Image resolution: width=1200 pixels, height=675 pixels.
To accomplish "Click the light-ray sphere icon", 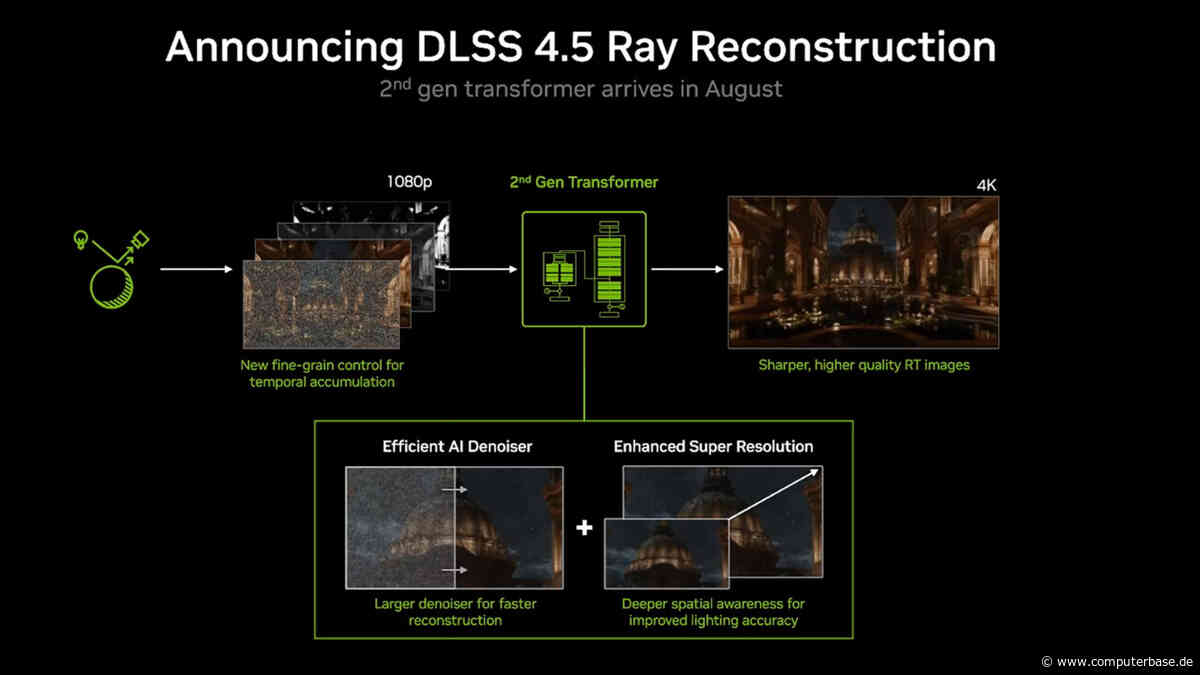I will click(111, 269).
